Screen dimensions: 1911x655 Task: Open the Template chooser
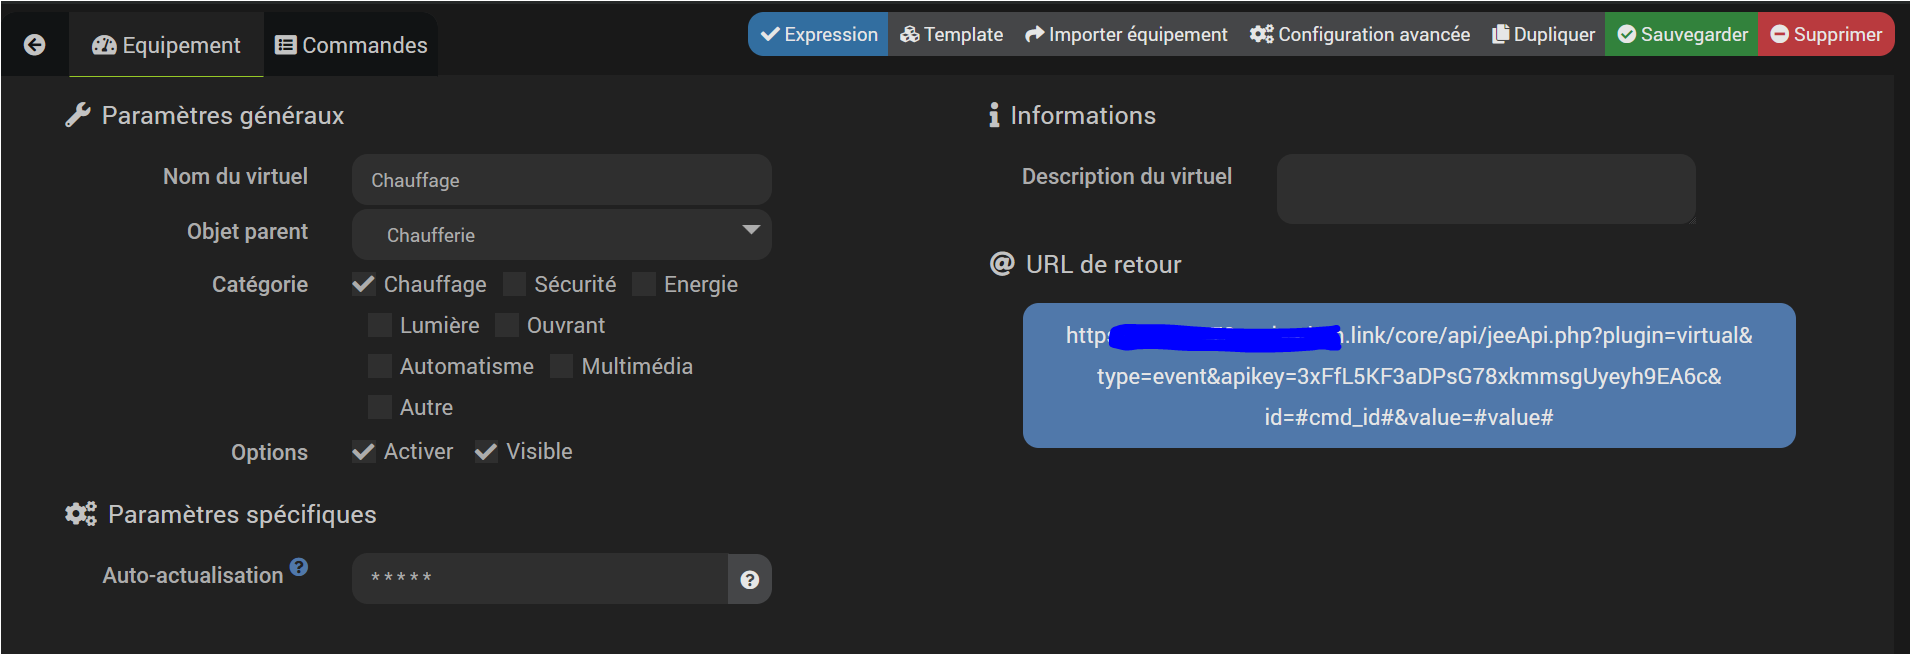coord(951,35)
